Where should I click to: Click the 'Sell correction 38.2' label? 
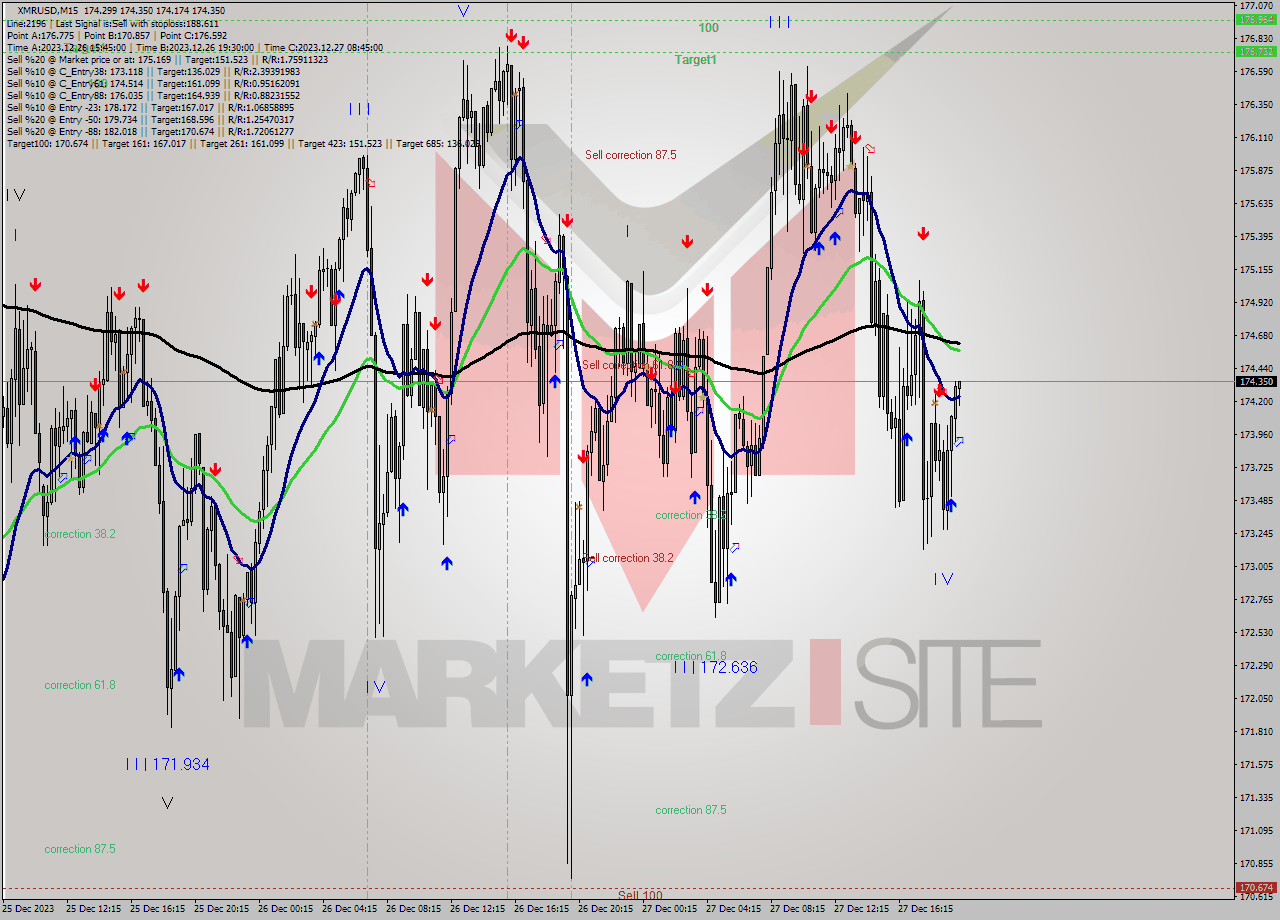pyautogui.click(x=629, y=558)
